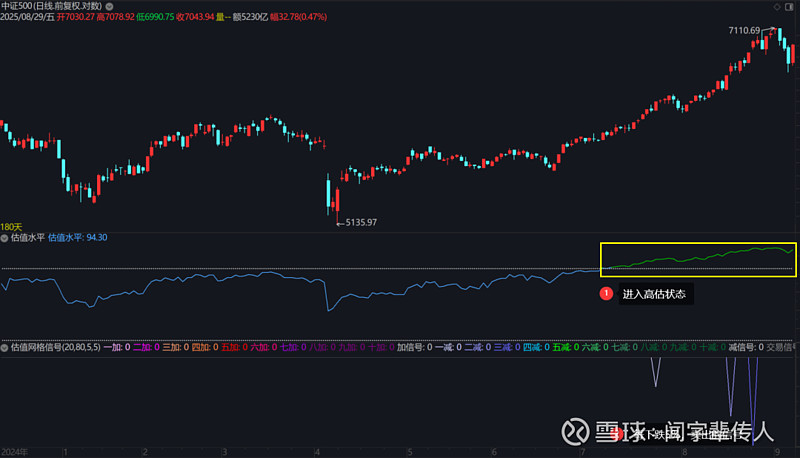Click the 一减: 0 signal value
Screen dimensions: 800x458
tap(448, 347)
